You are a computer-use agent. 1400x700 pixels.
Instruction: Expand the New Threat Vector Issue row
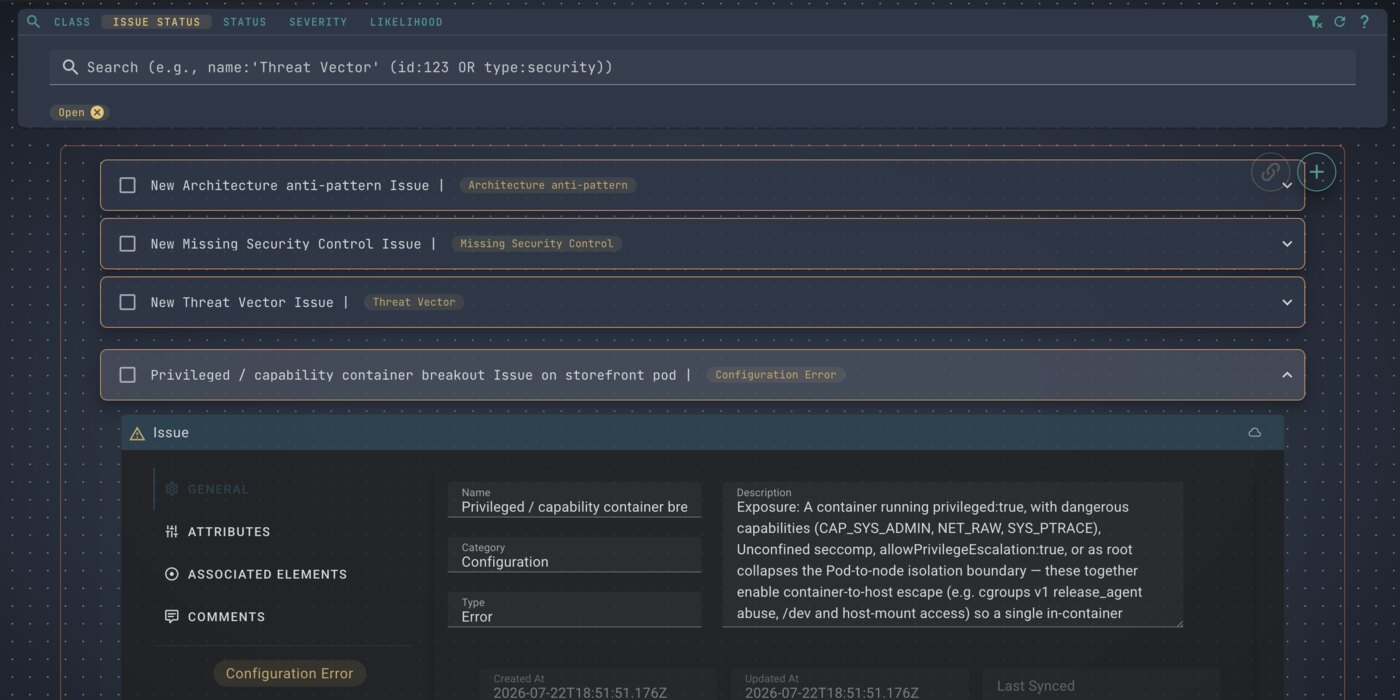pyautogui.click(x=1287, y=302)
